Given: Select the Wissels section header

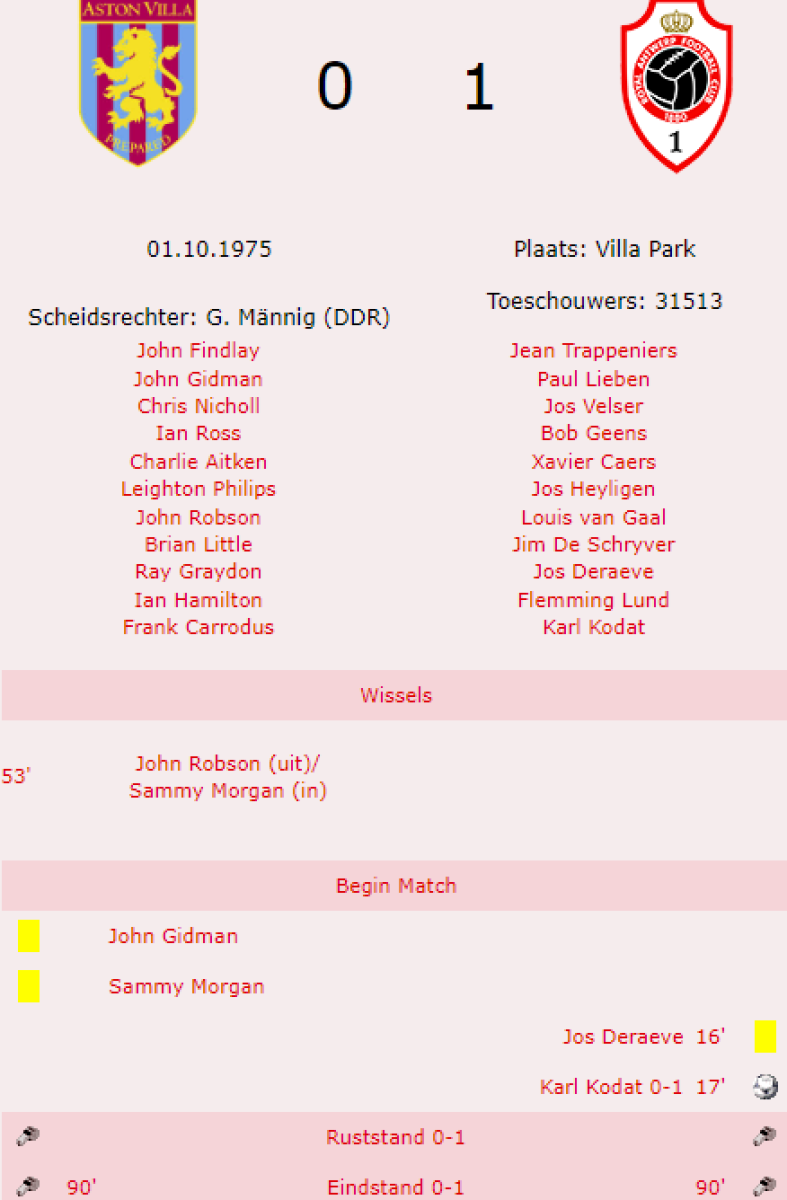Looking at the screenshot, I should click(x=396, y=695).
